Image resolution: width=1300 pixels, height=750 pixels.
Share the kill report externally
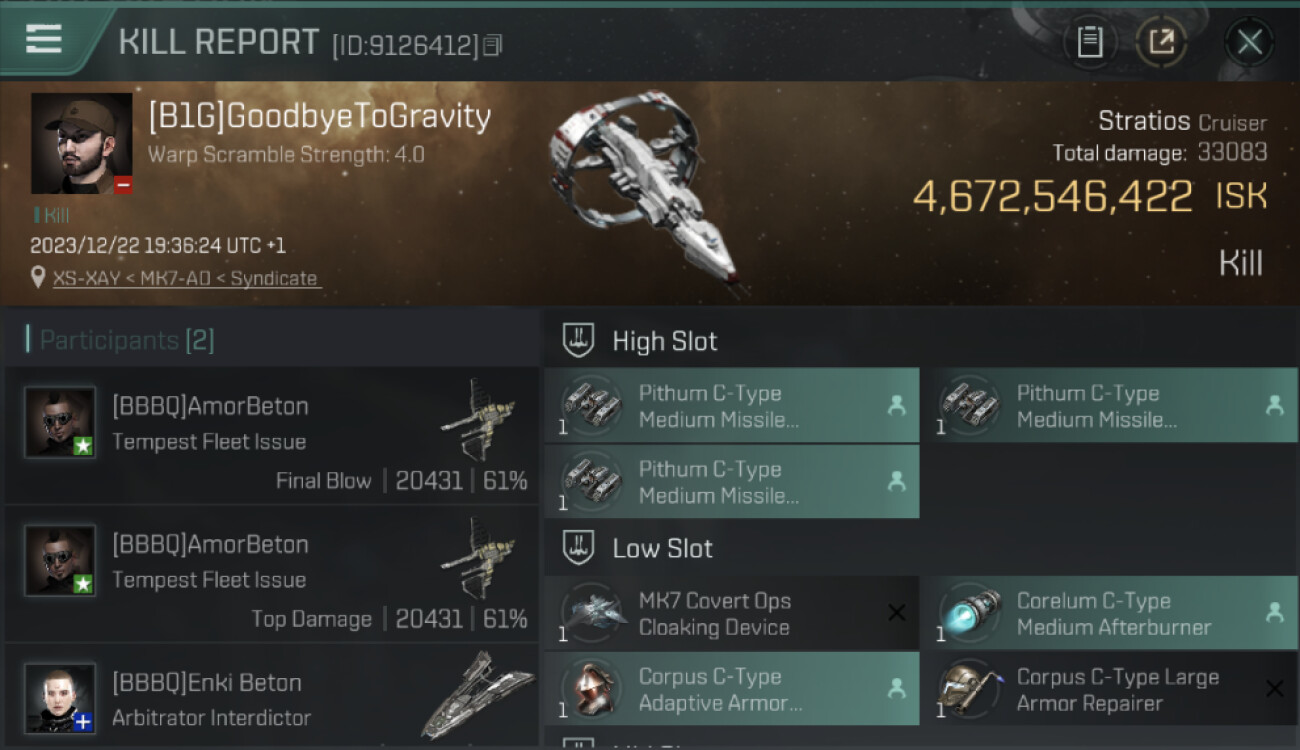(x=1161, y=42)
